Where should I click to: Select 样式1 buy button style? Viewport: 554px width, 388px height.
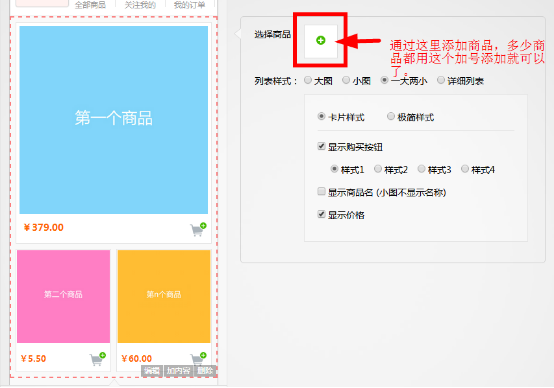tap(334, 169)
